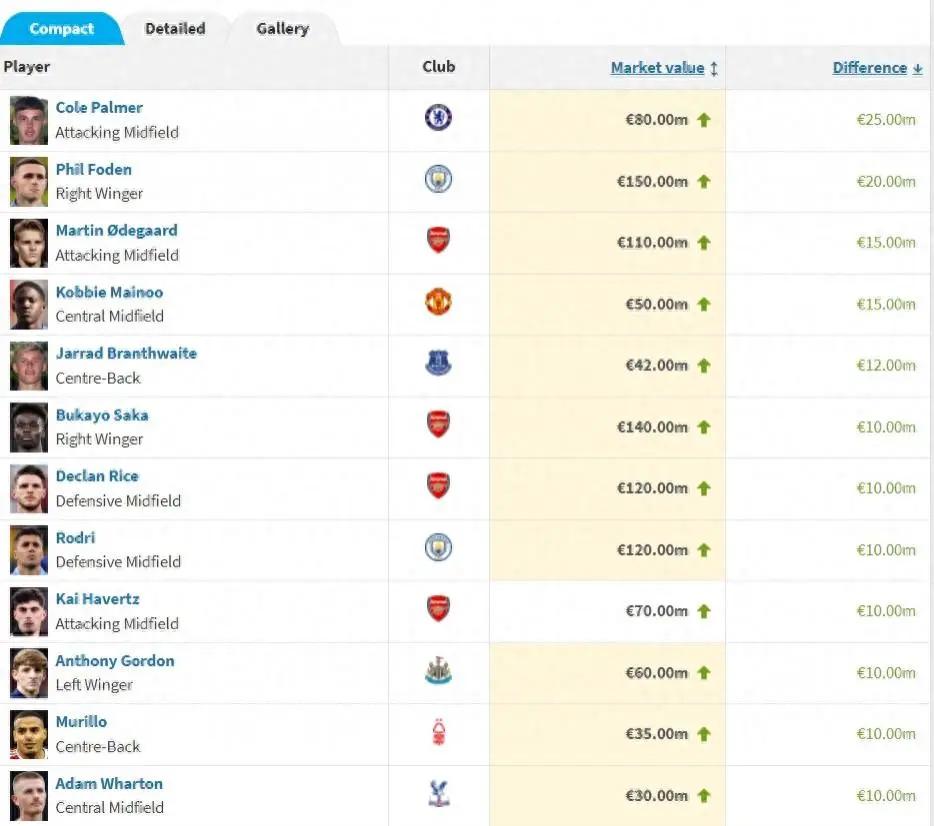Click green up arrow next to Cole Palmer's €80.00m

tap(703, 120)
